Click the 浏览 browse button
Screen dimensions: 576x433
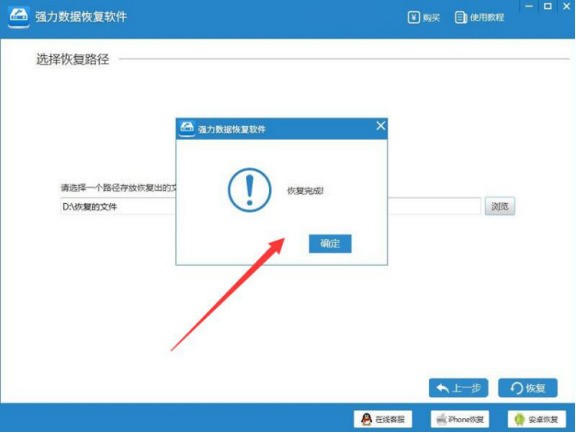[500, 206]
